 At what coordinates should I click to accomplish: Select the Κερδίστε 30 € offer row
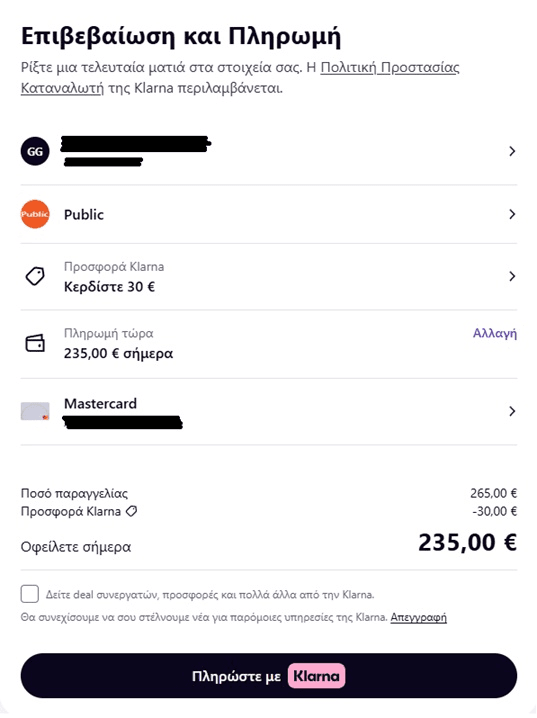(x=269, y=277)
